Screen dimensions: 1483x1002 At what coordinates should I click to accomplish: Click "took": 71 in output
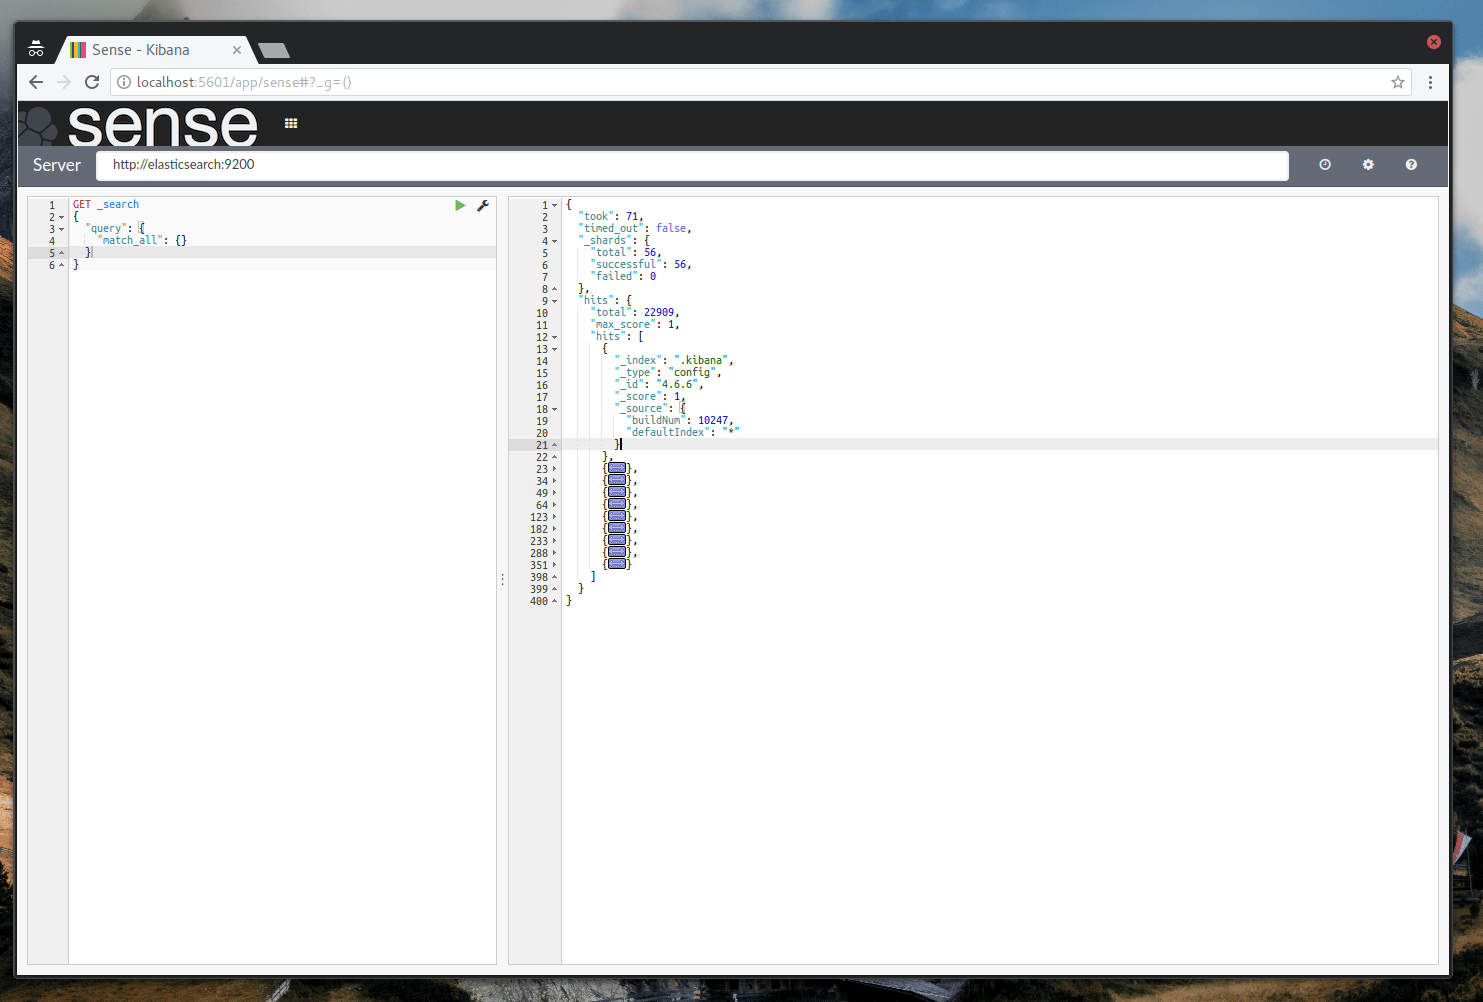(x=611, y=216)
